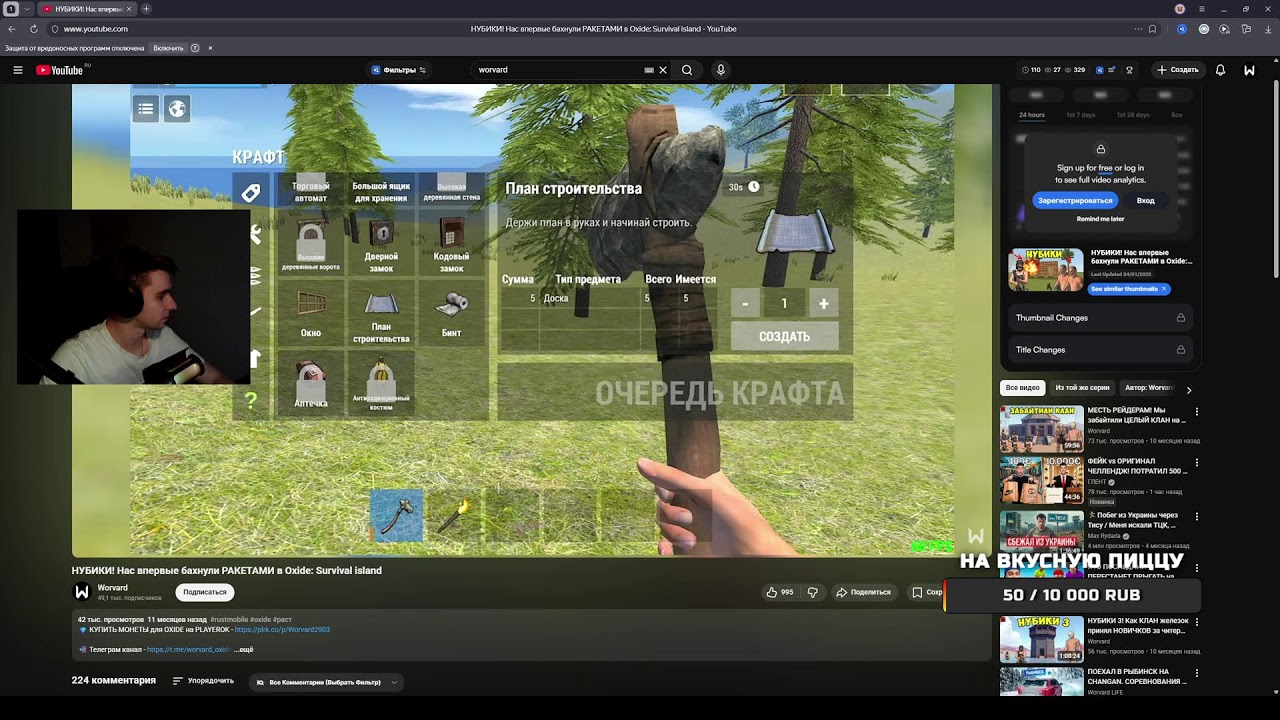Click the trophy icon in extension stats bar

(1129, 70)
